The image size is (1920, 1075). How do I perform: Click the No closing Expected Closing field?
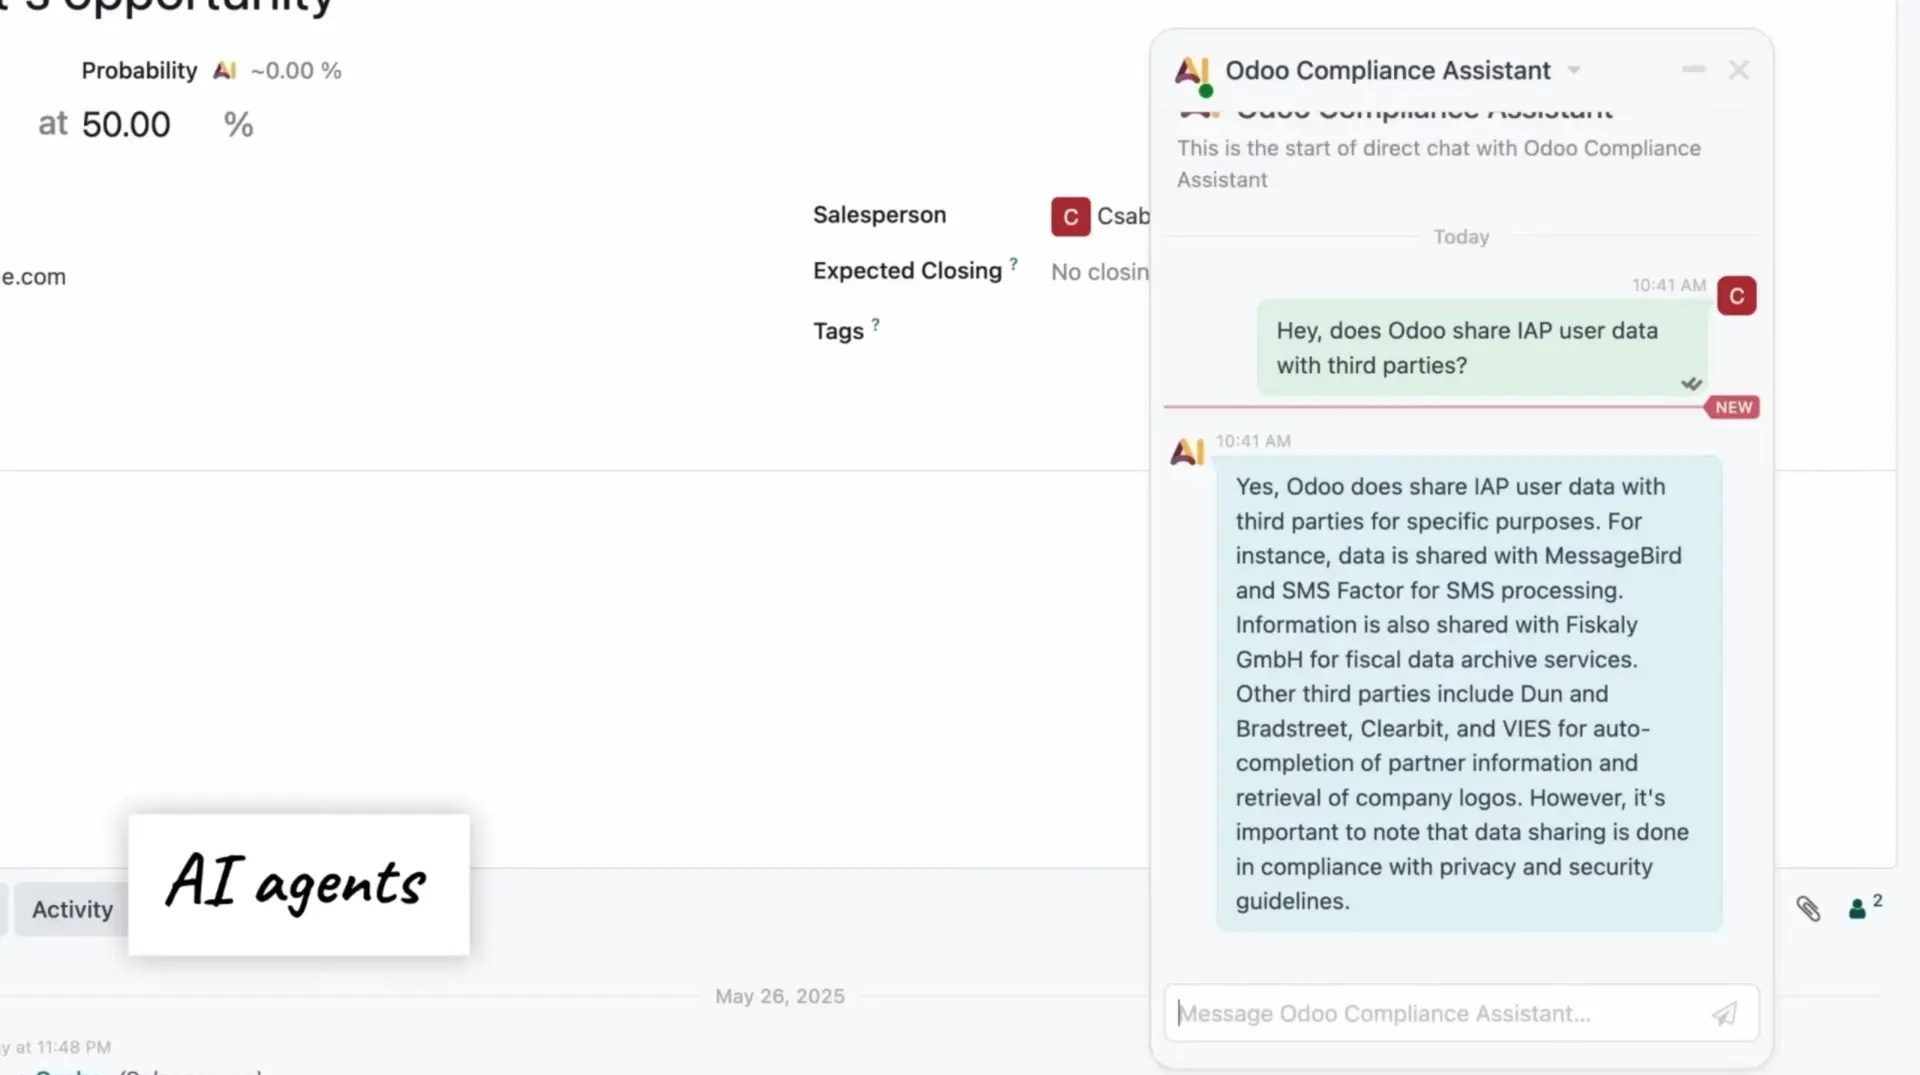1100,271
